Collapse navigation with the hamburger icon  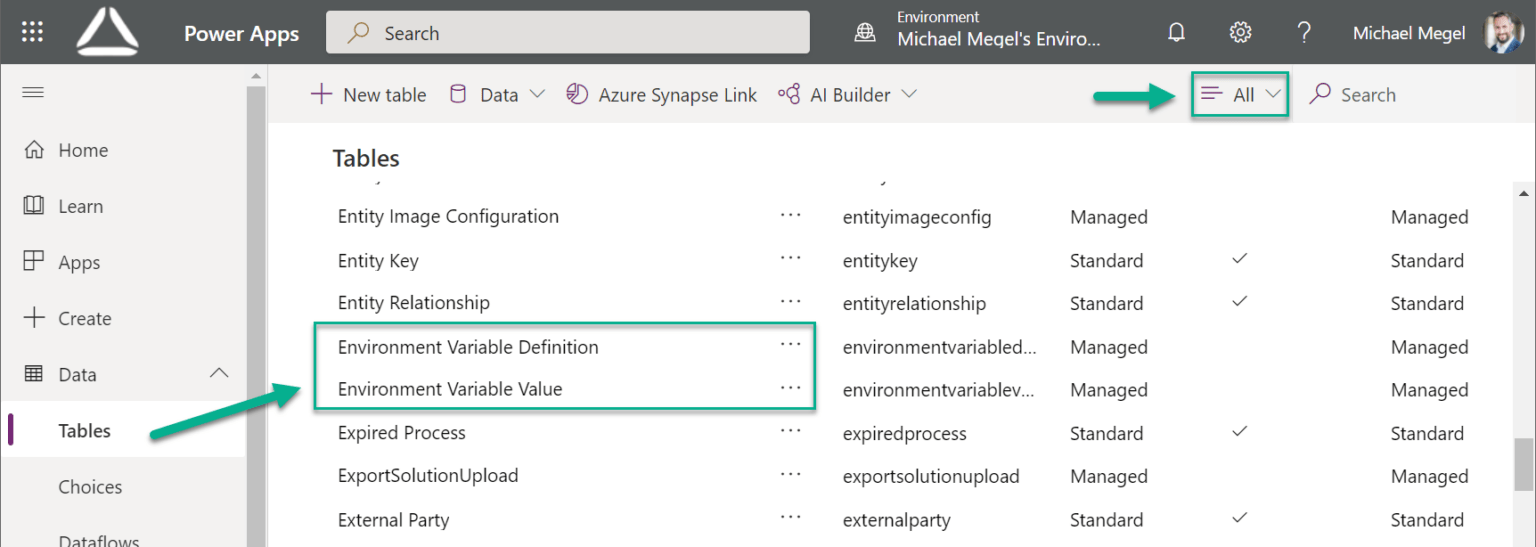pos(33,92)
